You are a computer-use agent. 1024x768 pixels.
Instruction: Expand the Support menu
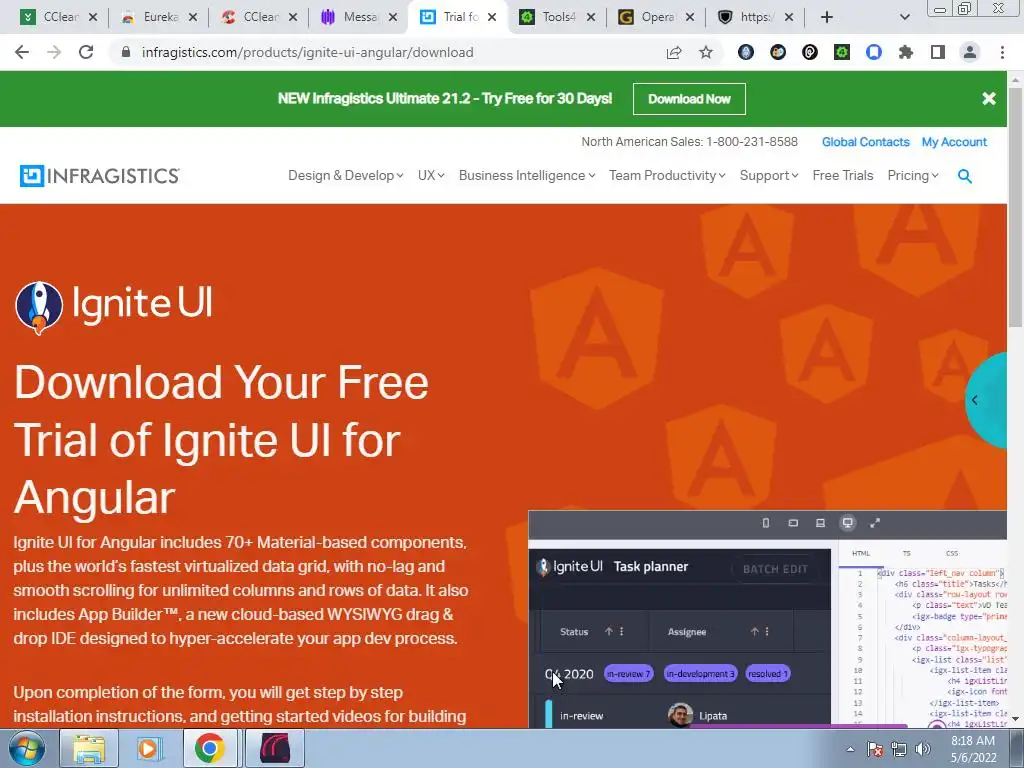click(769, 176)
